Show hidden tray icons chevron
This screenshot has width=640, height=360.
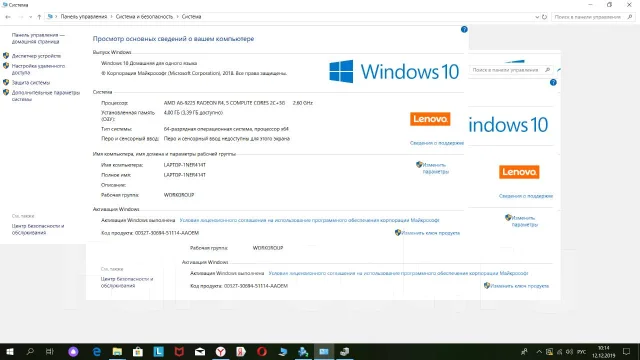(x=539, y=351)
